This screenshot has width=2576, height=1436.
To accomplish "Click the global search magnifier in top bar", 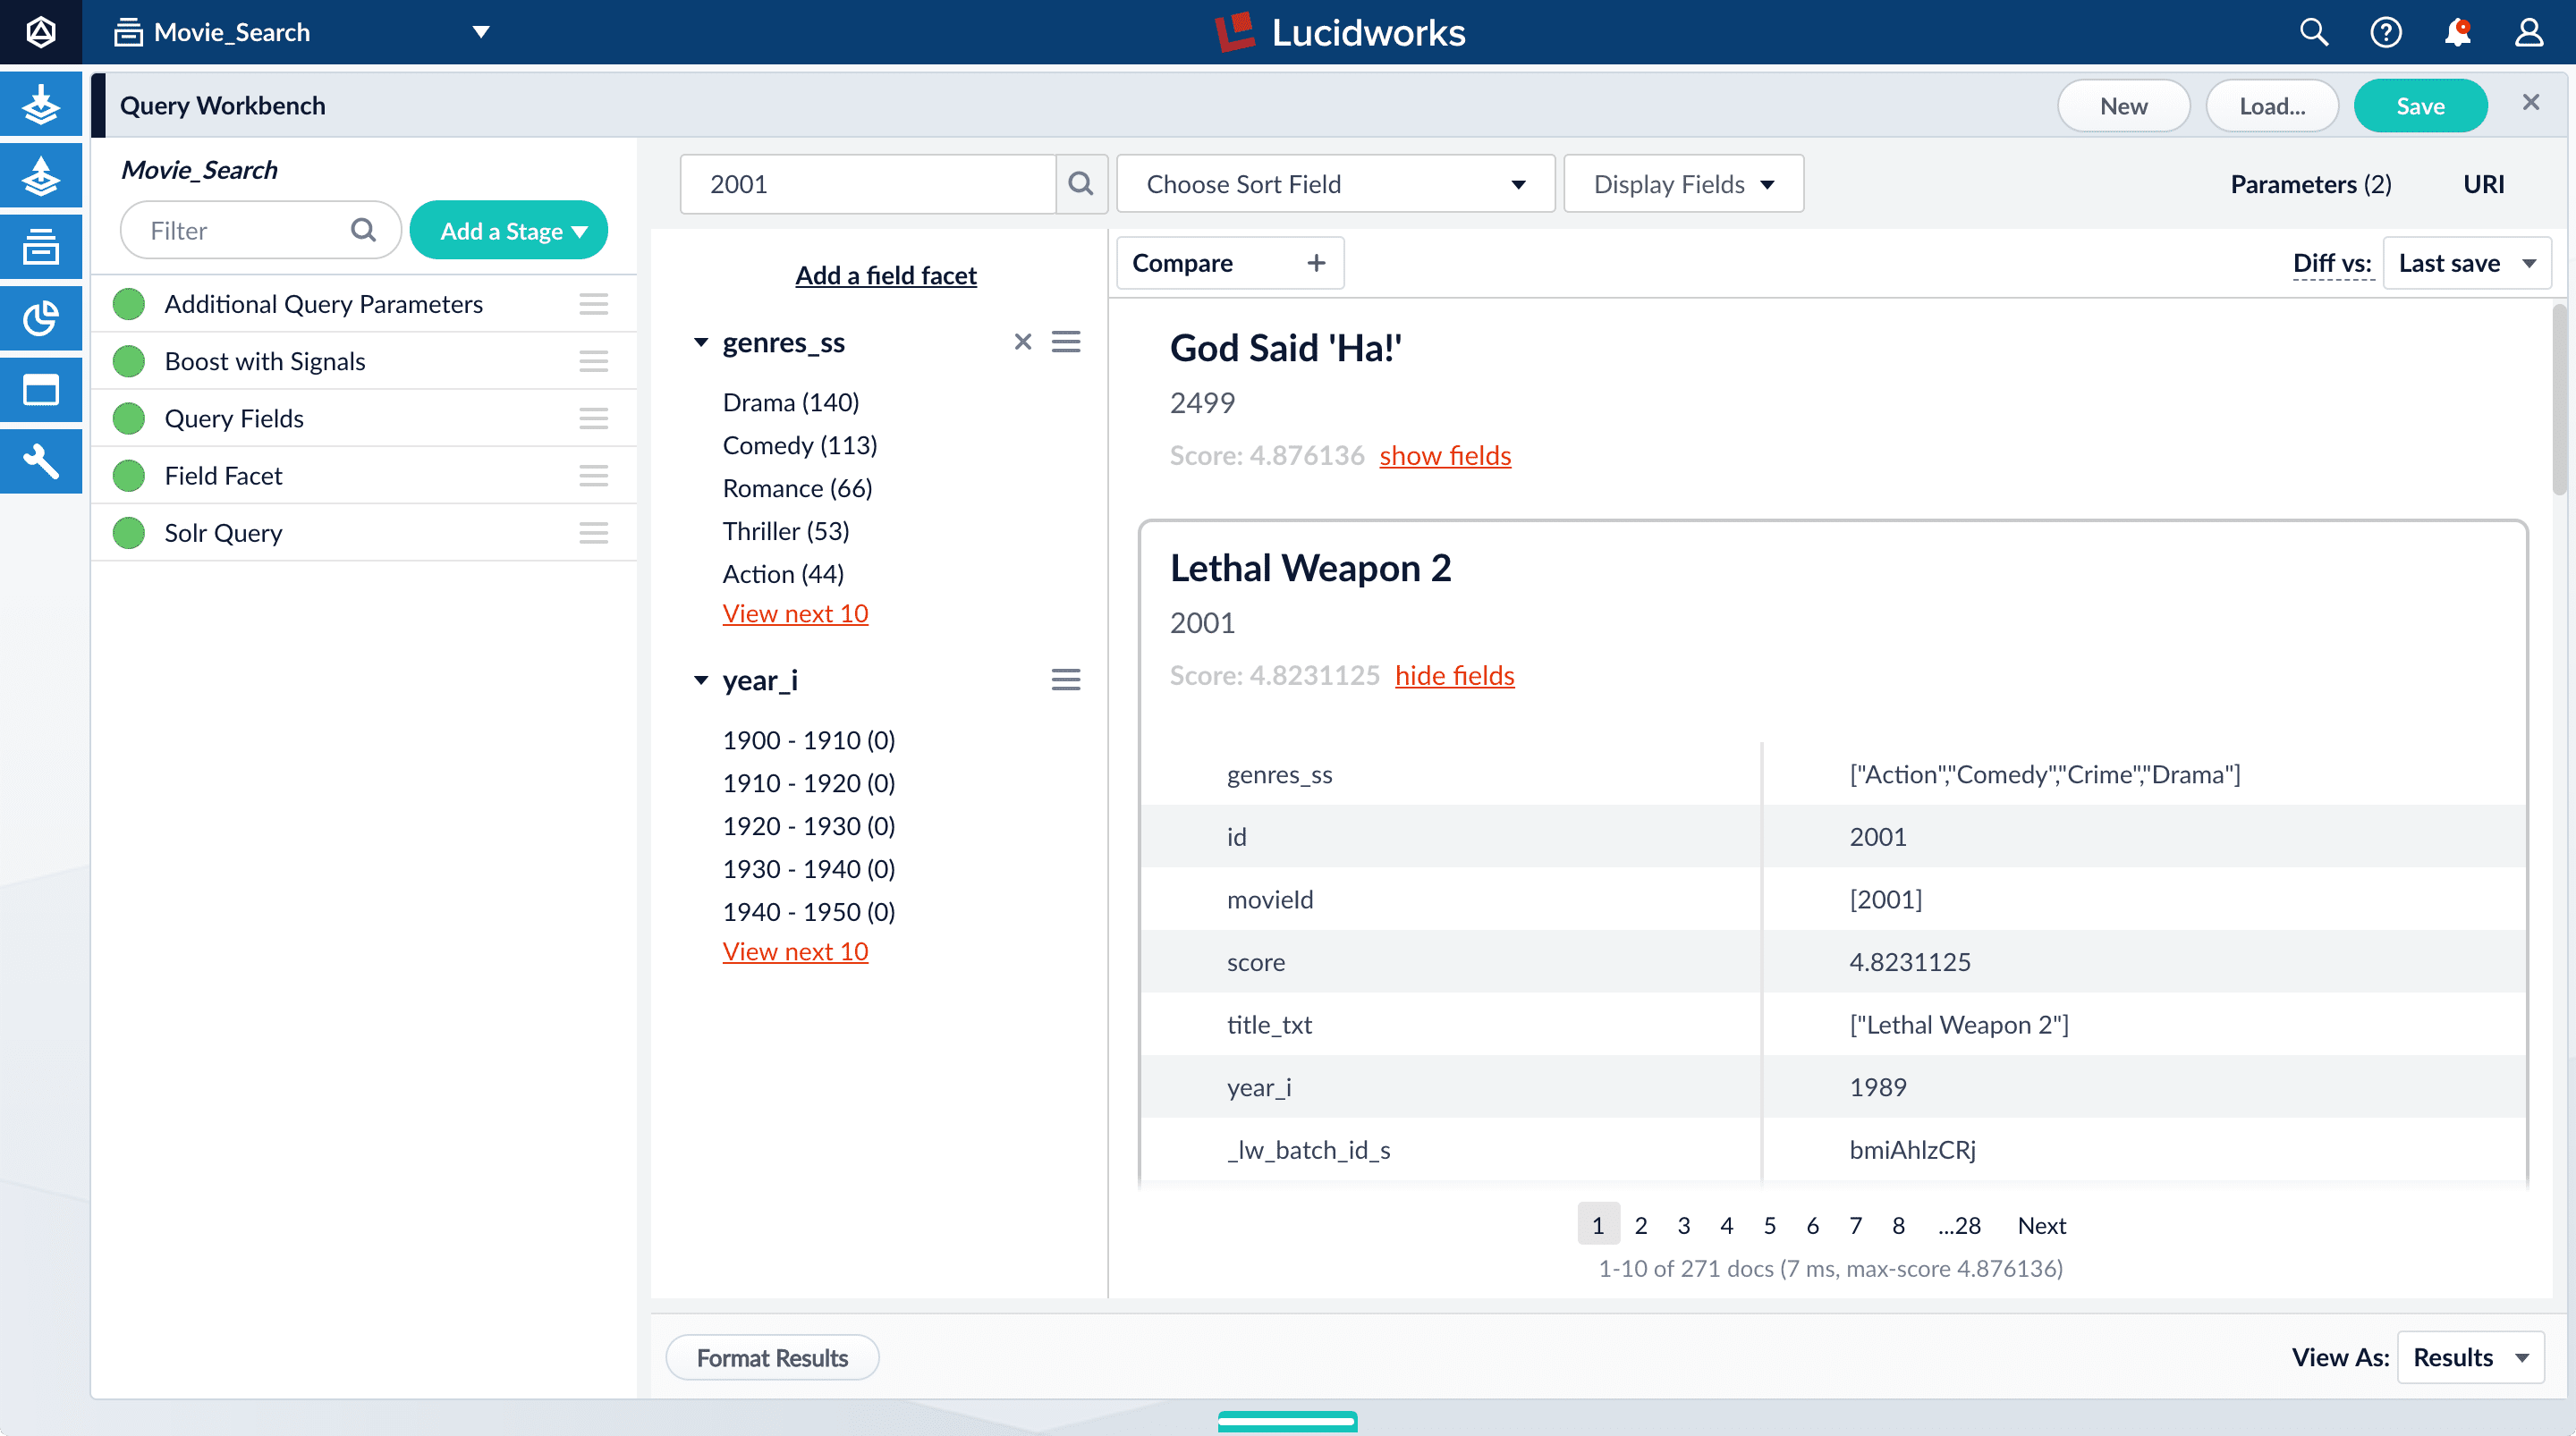I will (x=2313, y=32).
